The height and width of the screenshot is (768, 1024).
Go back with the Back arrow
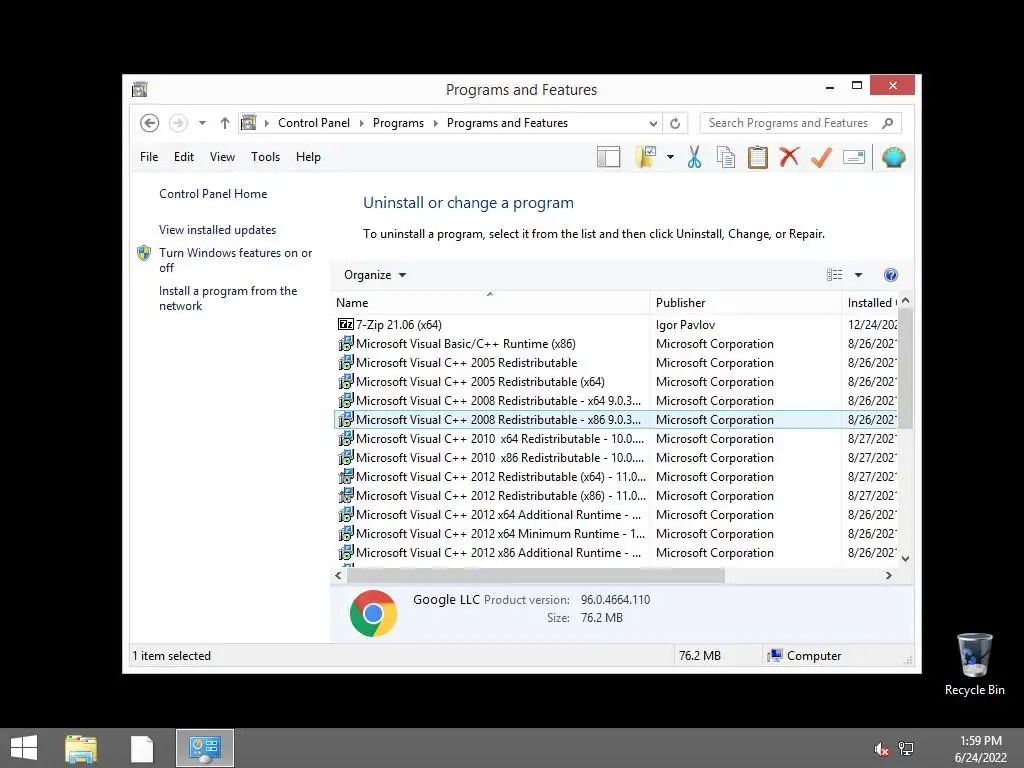click(150, 123)
